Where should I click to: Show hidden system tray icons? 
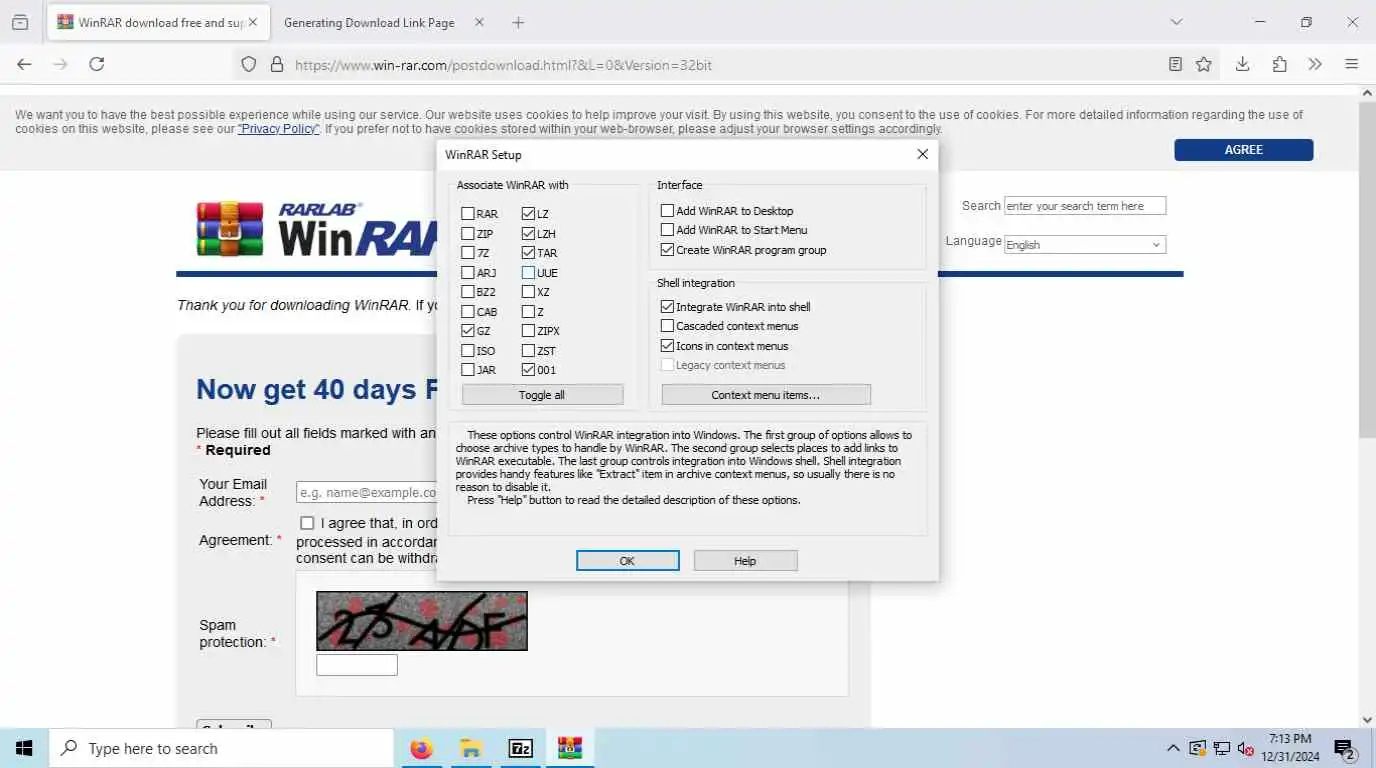(x=1173, y=748)
